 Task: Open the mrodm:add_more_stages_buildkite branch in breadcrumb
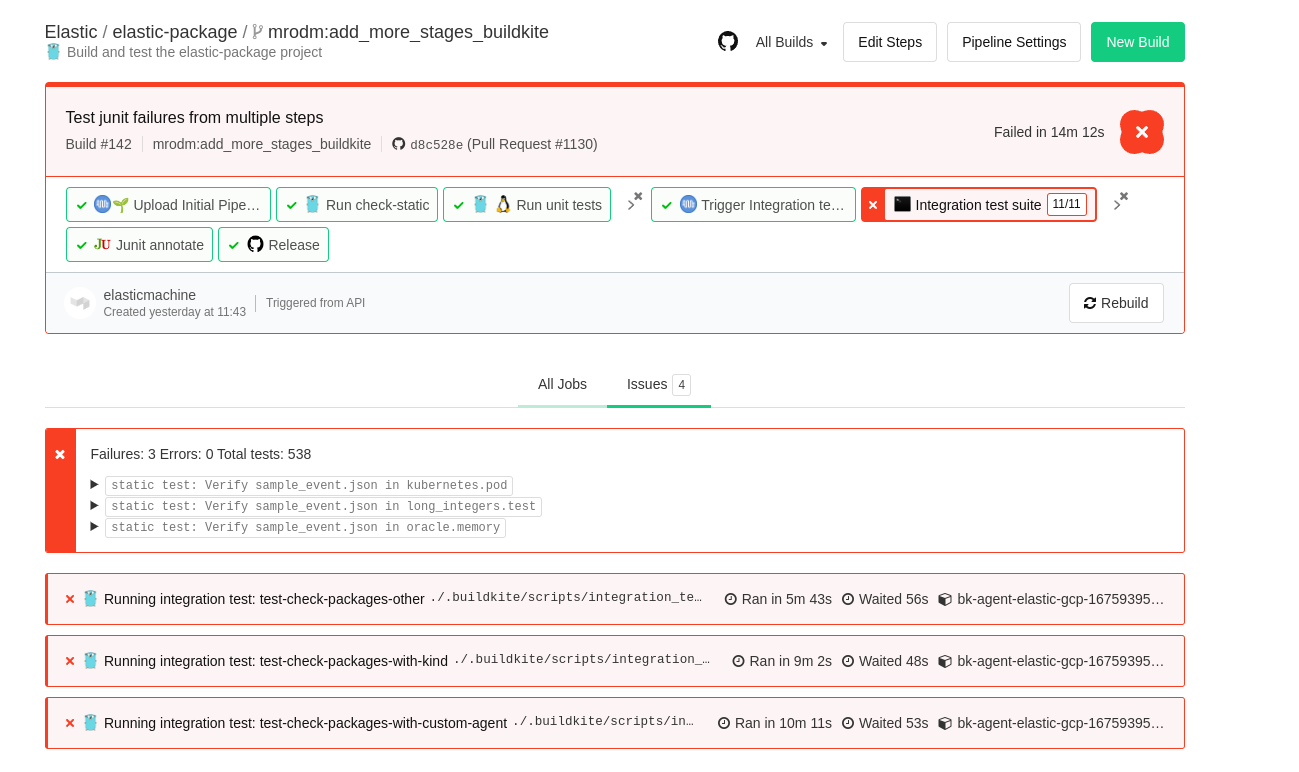coord(408,32)
